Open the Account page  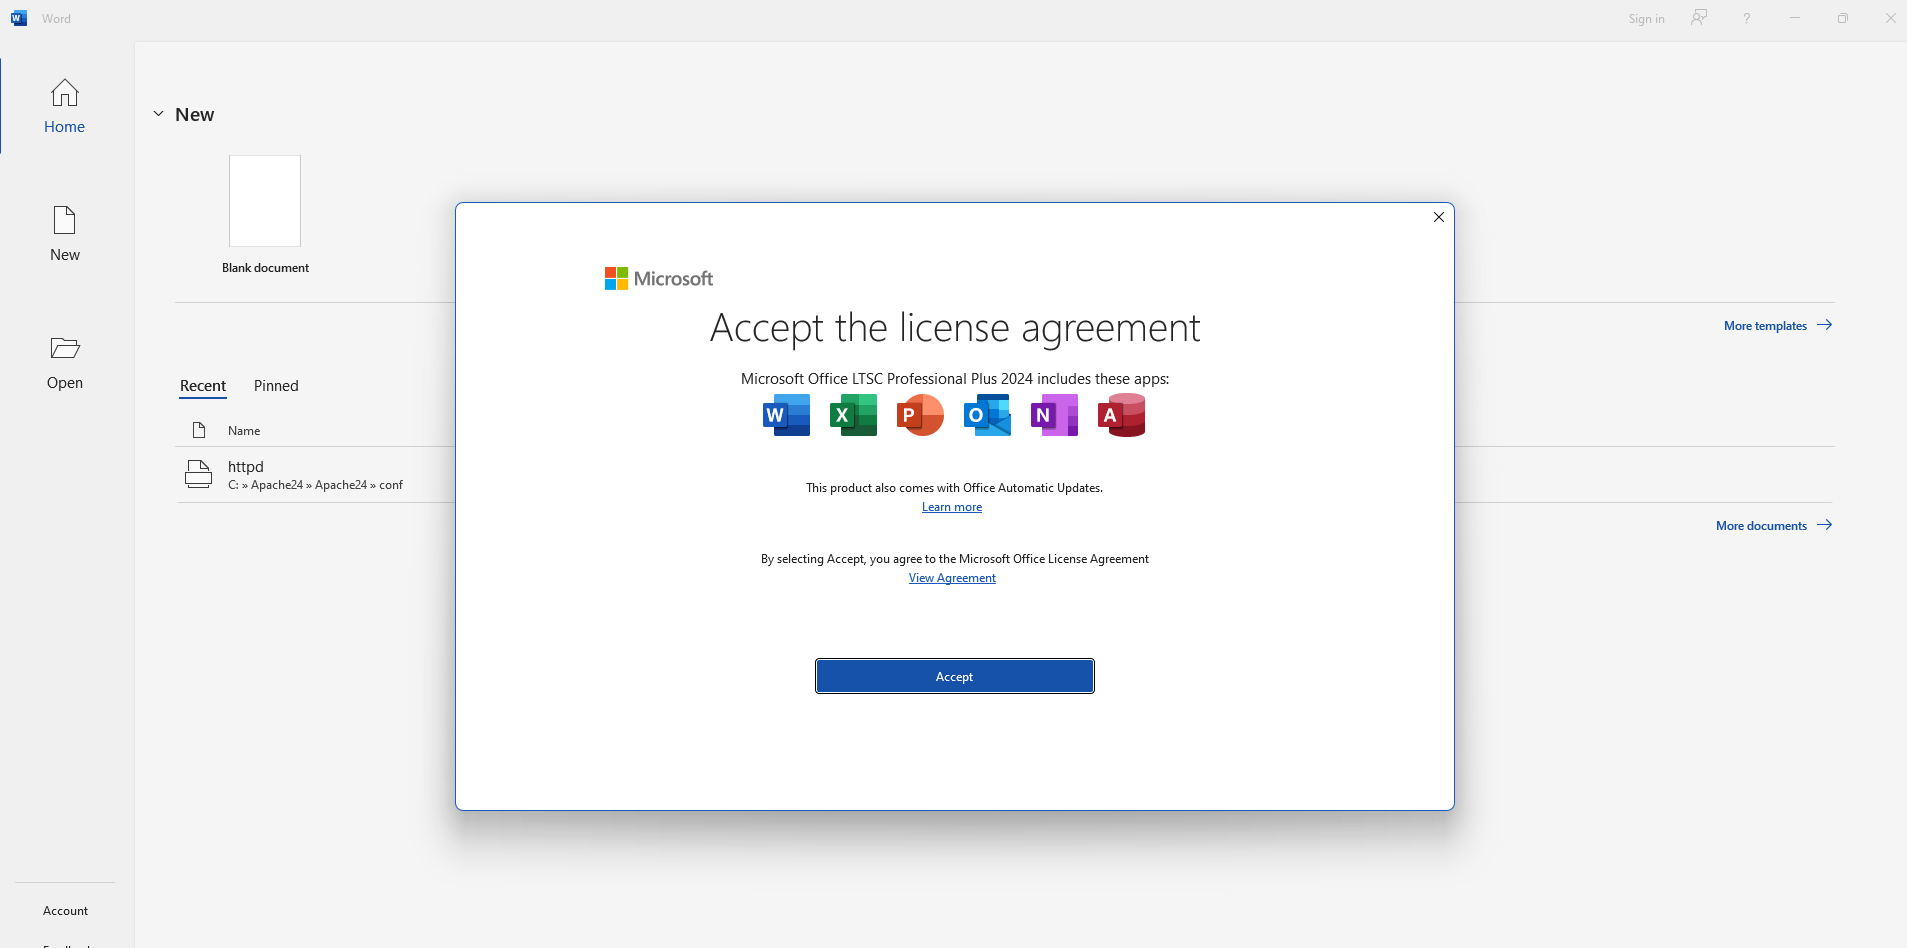(x=66, y=911)
